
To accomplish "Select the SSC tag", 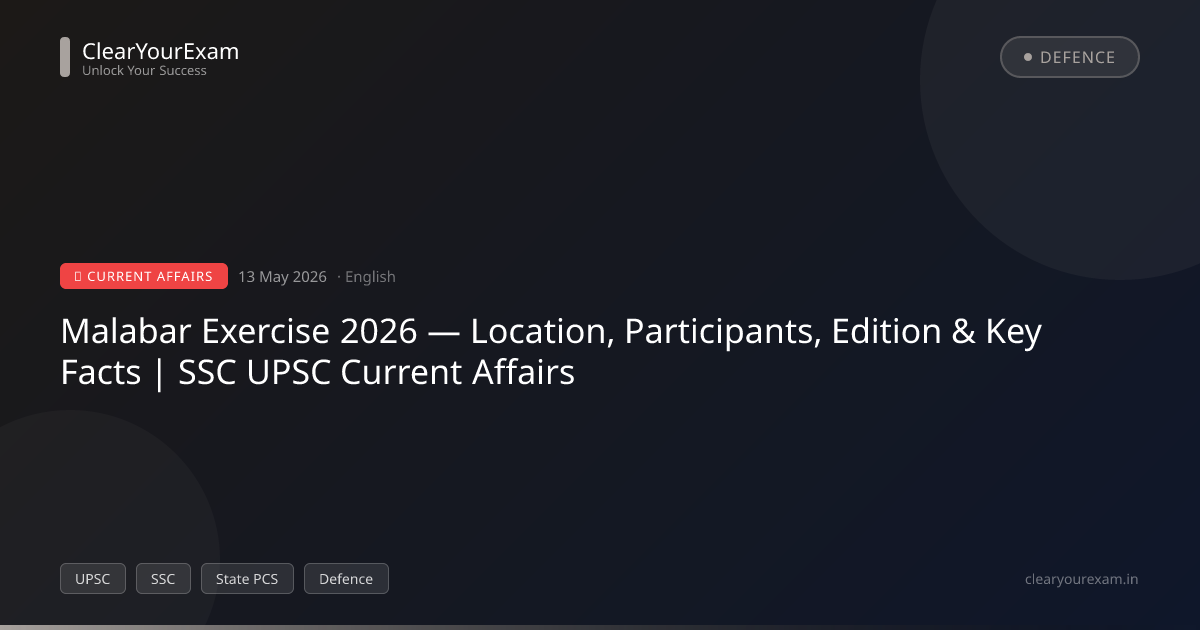I will point(163,579).
